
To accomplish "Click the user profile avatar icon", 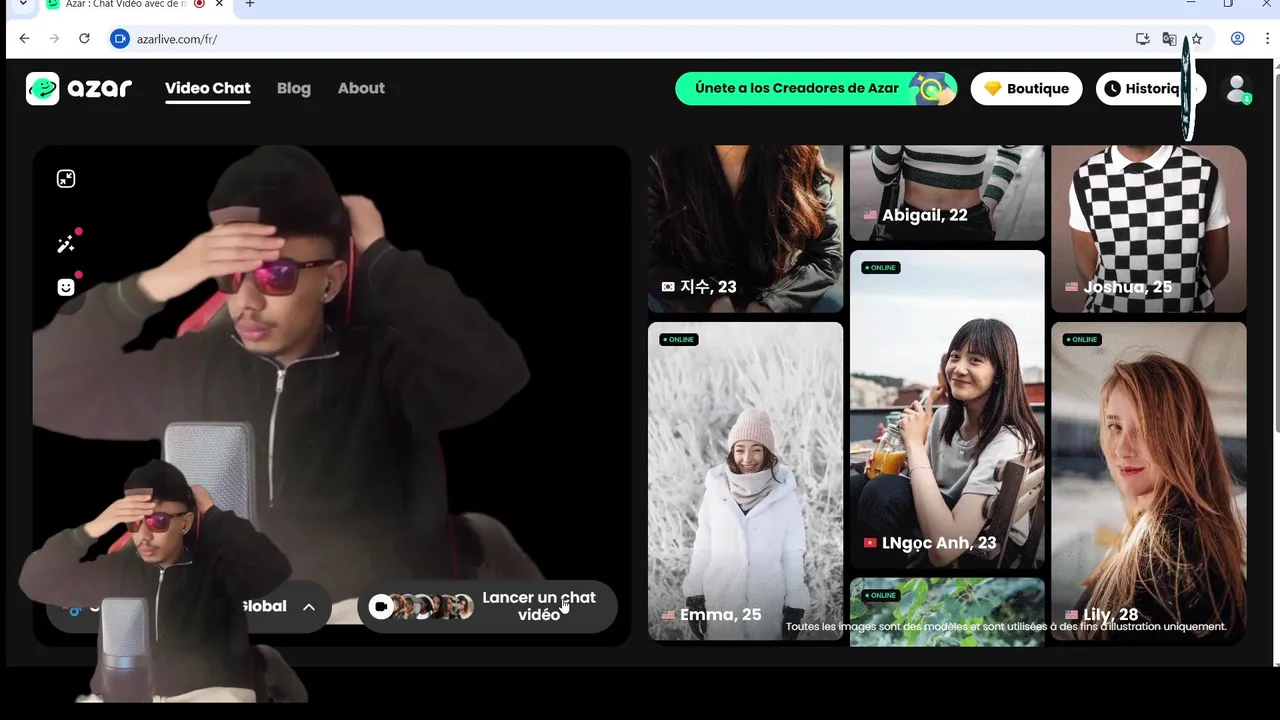I will tap(1238, 89).
